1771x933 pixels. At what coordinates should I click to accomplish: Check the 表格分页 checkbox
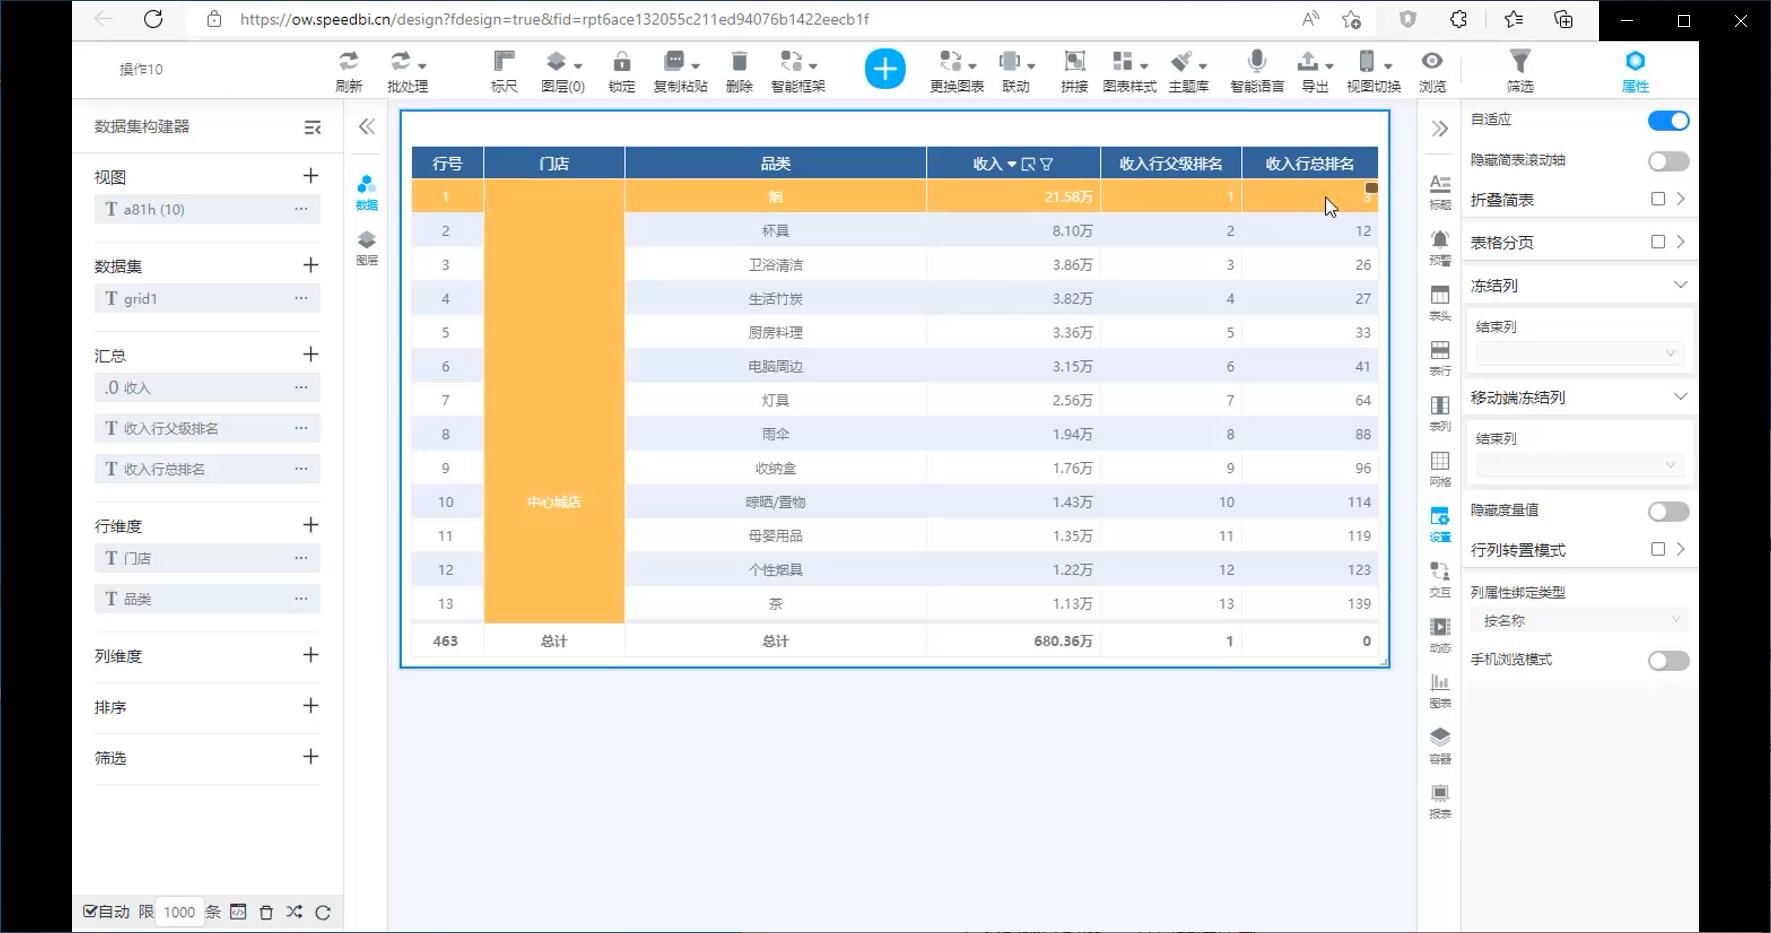coord(1657,242)
